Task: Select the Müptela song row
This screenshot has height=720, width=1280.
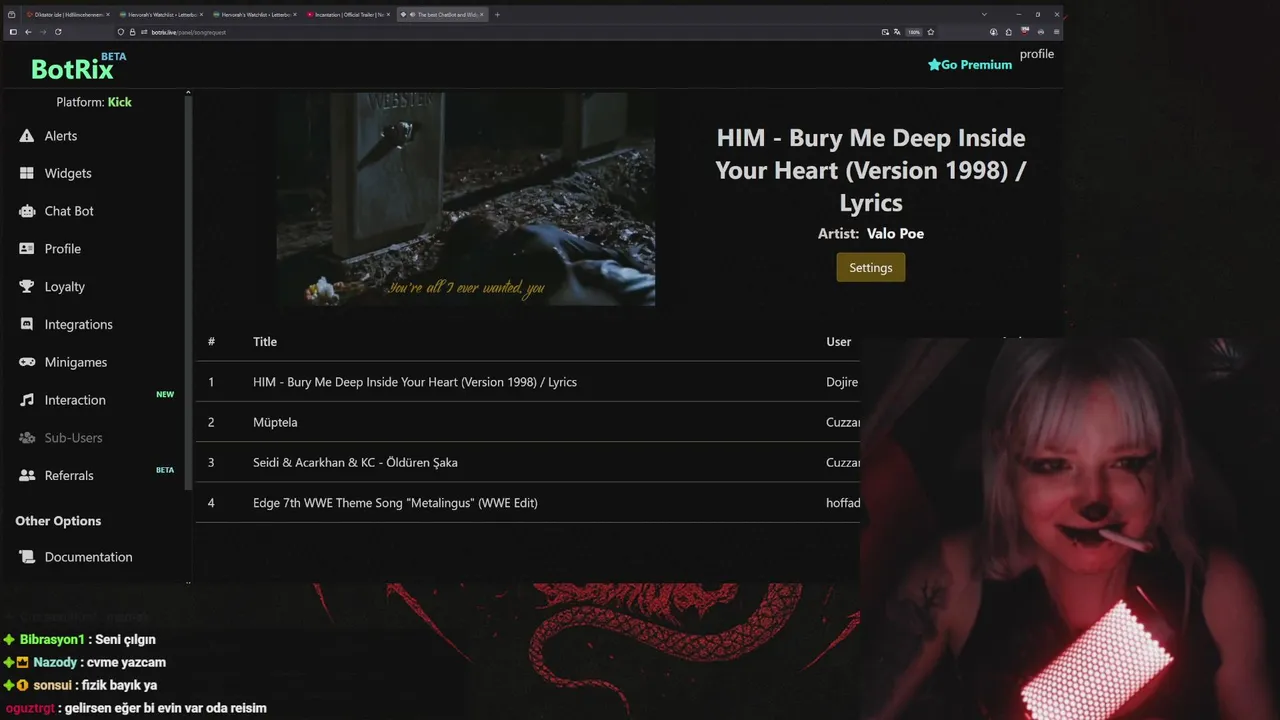Action: (x=528, y=422)
